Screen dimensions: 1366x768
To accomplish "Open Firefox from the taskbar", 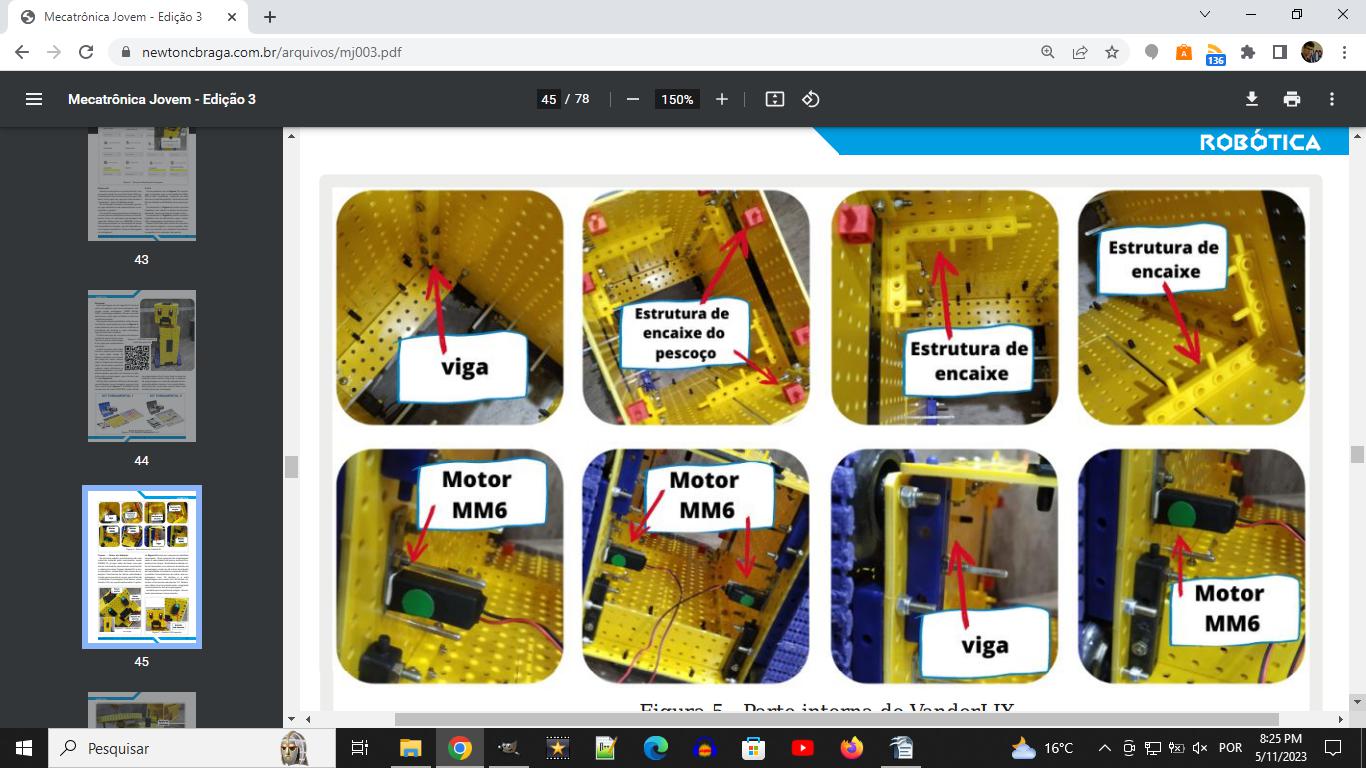I will (x=851, y=748).
